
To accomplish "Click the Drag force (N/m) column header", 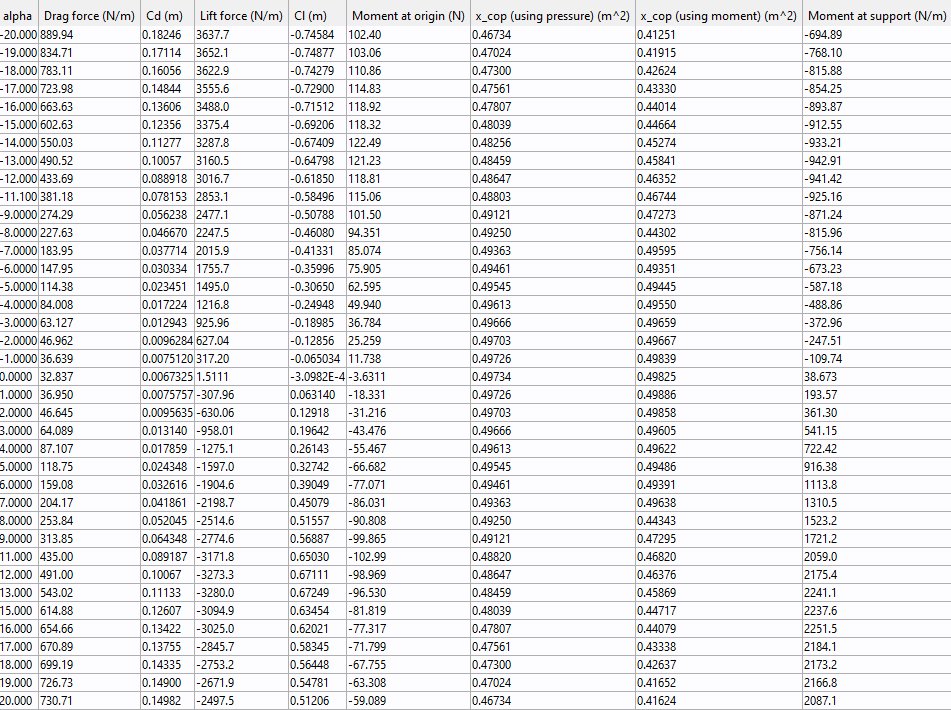I will (89, 16).
